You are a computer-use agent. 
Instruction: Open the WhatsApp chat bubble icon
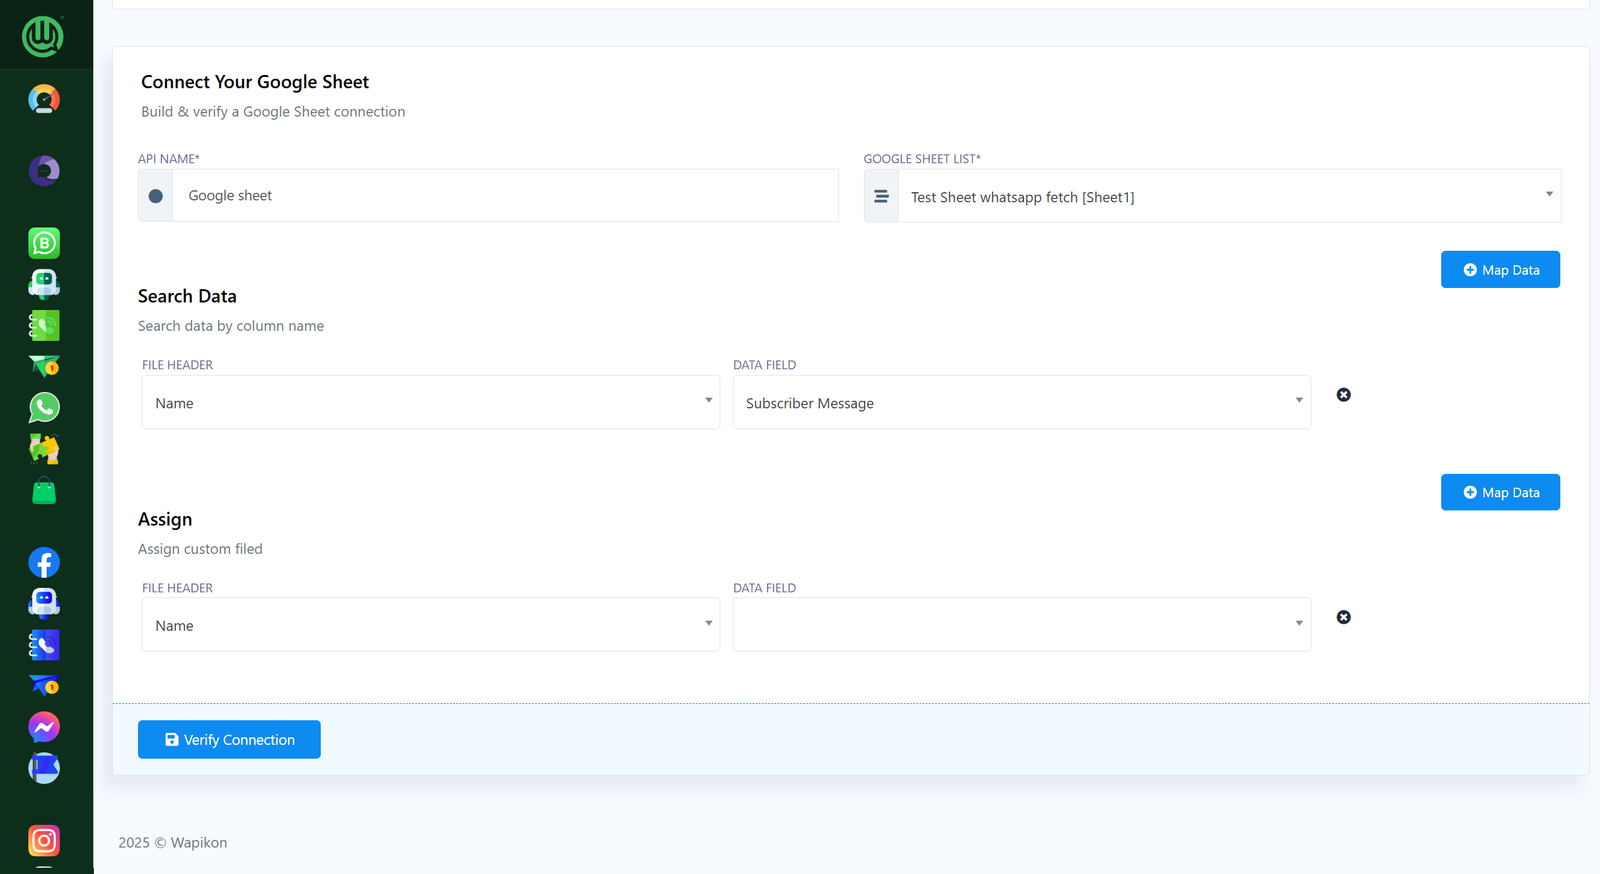coord(44,407)
